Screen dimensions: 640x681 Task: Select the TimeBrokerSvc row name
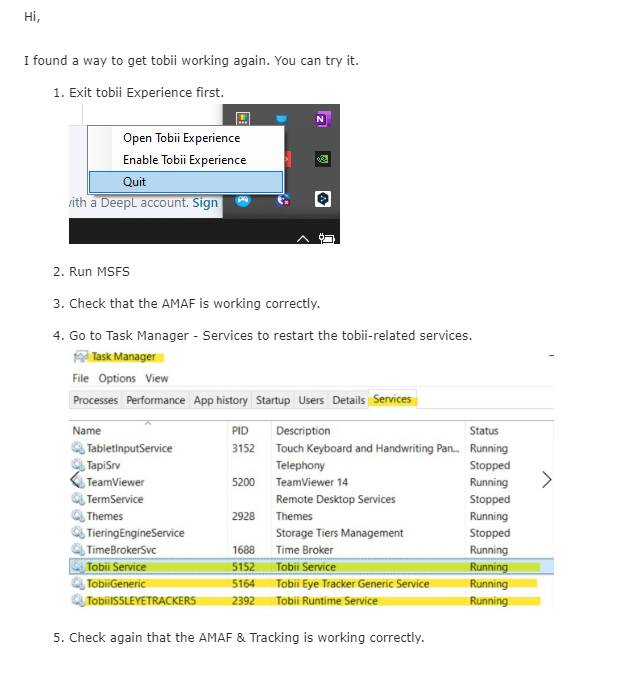click(121, 550)
